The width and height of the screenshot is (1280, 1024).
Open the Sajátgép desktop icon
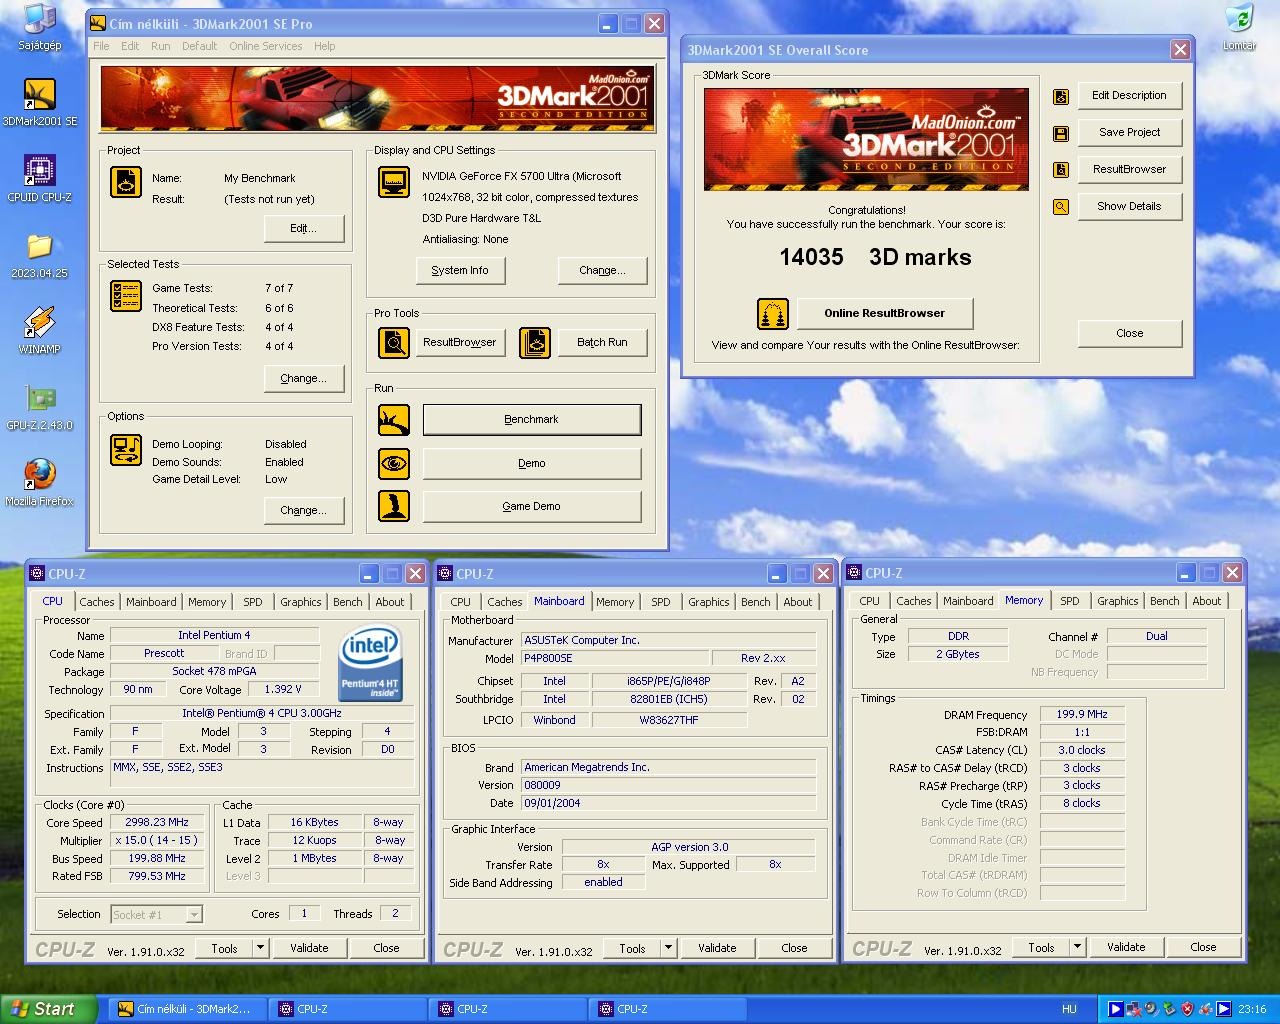40,26
